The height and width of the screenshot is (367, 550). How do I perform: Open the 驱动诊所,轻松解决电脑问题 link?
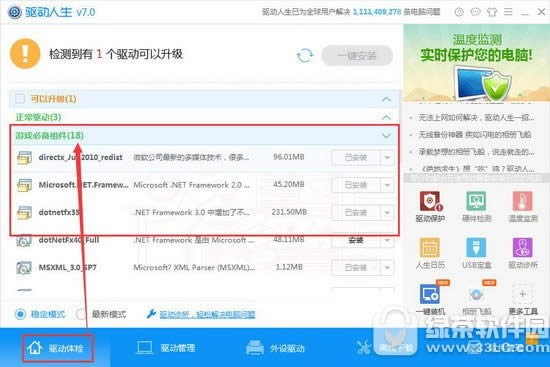coord(207,314)
